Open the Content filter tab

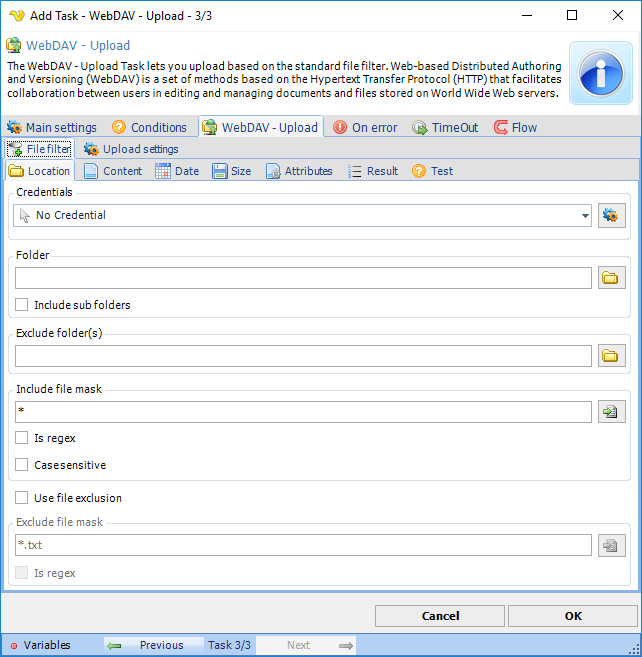click(113, 171)
